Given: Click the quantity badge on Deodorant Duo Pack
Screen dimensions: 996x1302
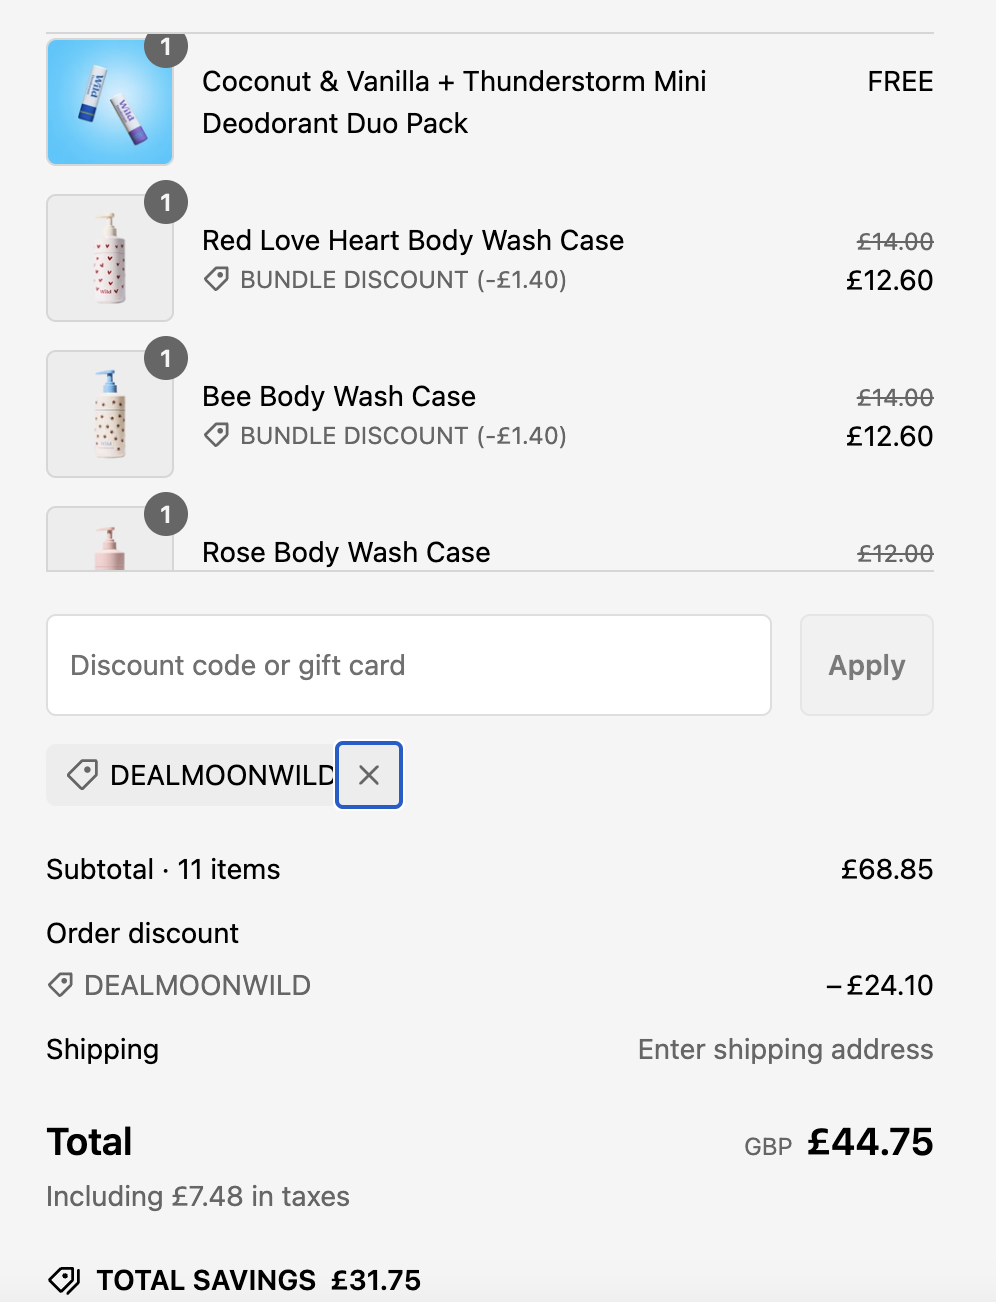Looking at the screenshot, I should 166,48.
